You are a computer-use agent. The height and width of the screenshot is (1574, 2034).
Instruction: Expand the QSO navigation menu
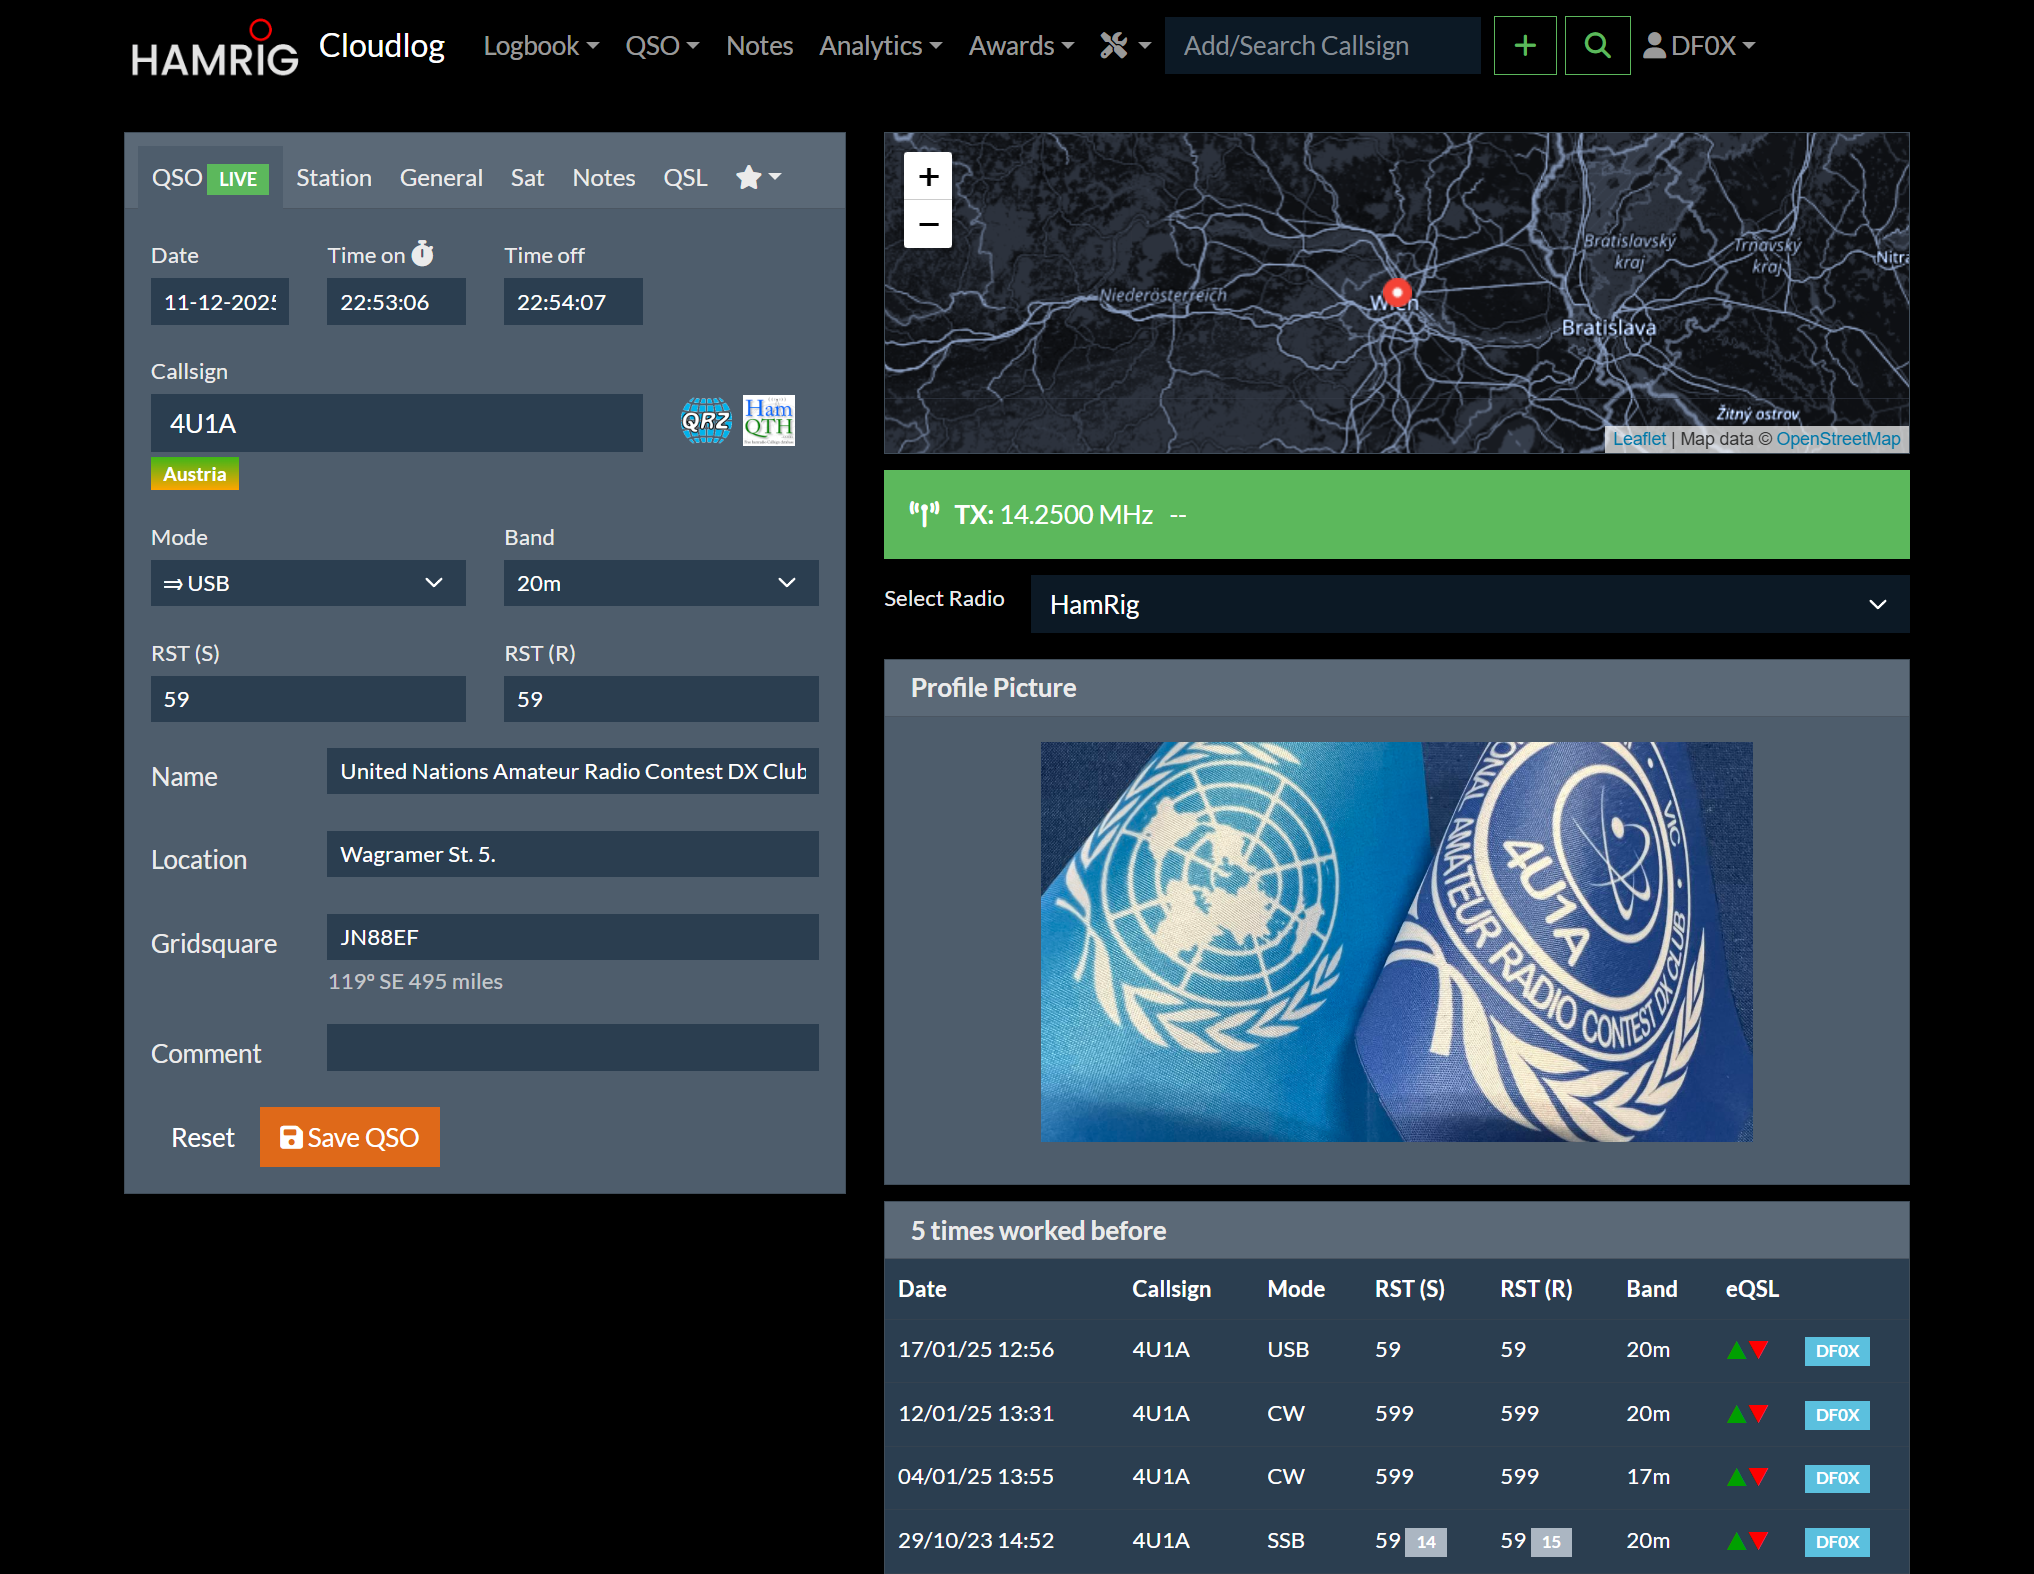662,46
